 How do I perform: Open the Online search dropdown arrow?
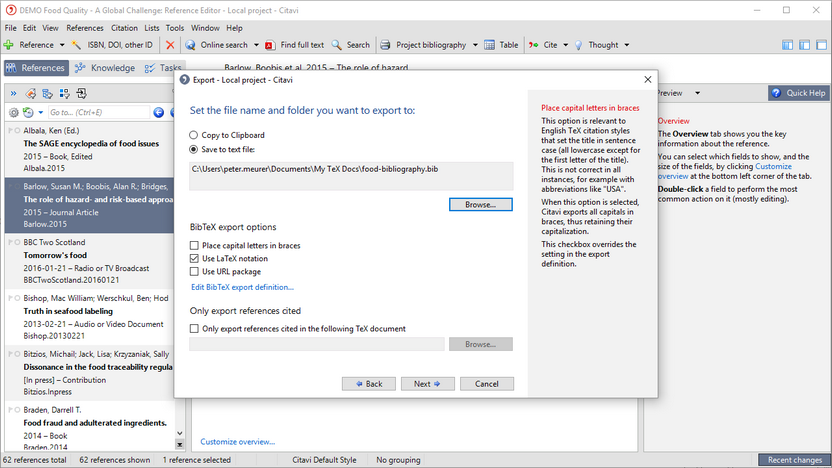coord(256,45)
